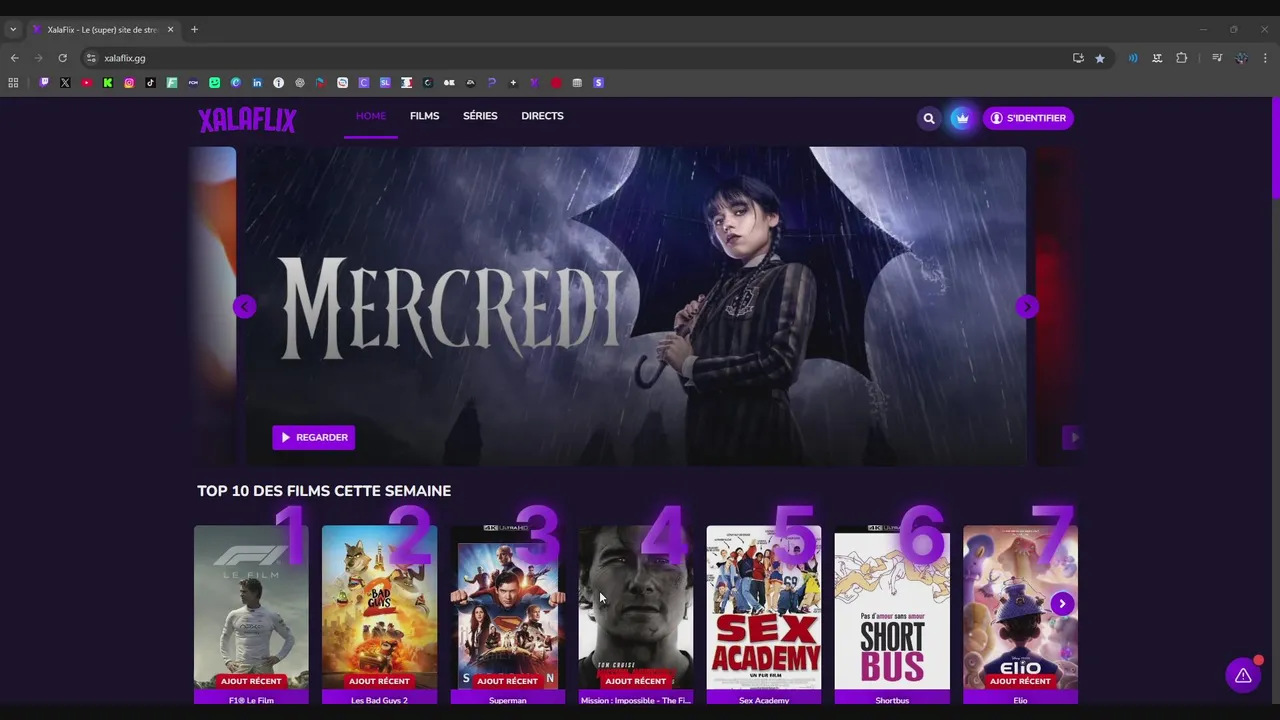
Task: Open the Mercredi banner image
Action: pos(636,306)
